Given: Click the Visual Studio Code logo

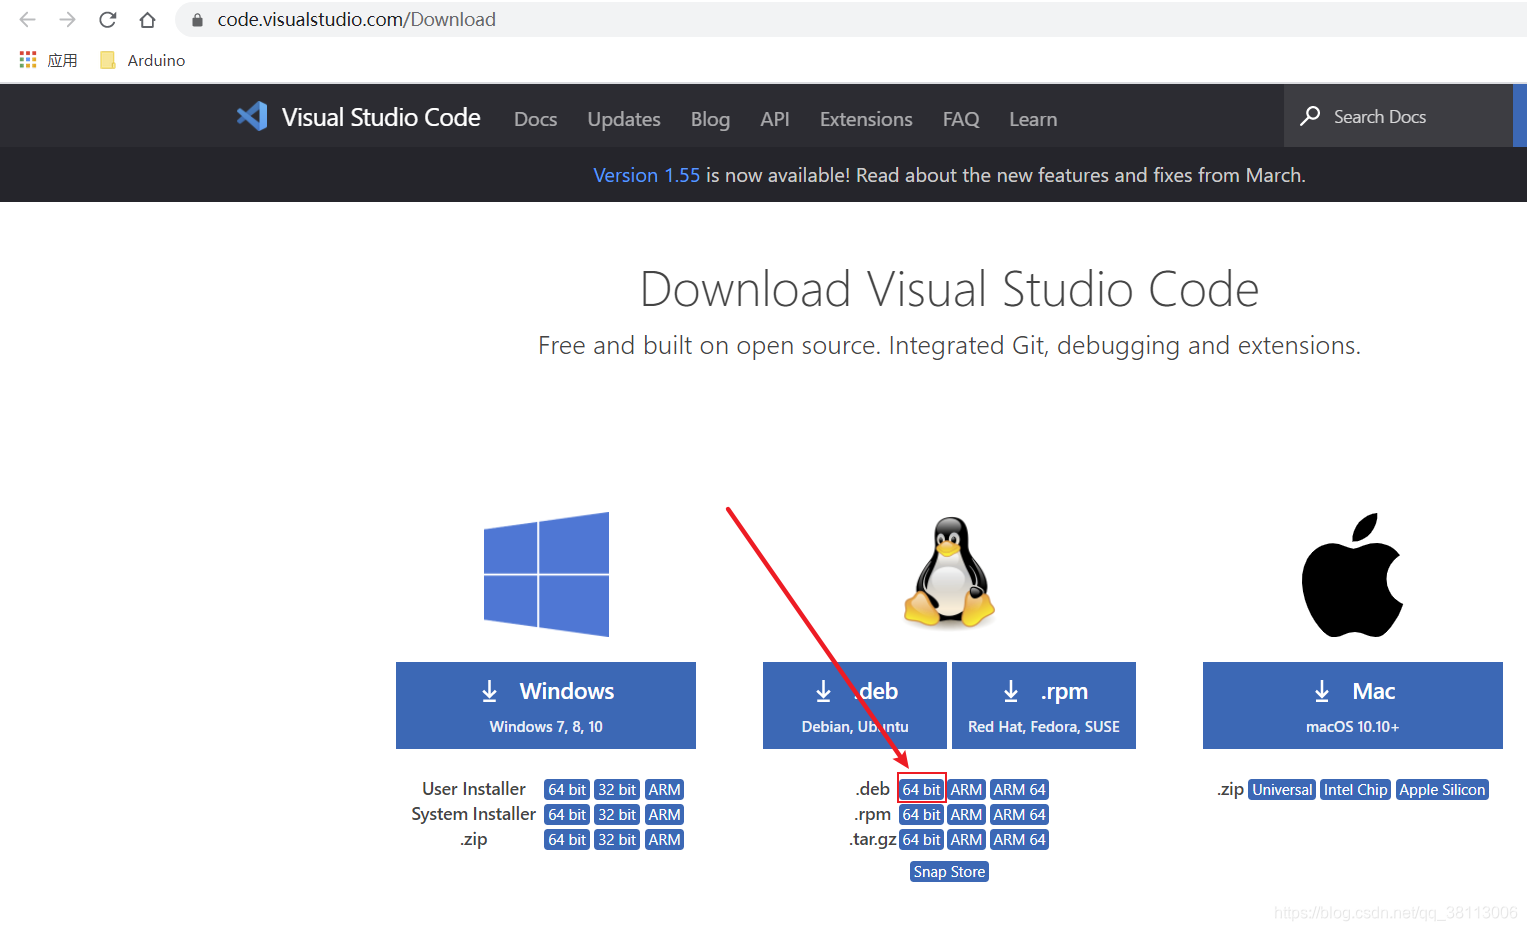Looking at the screenshot, I should (252, 116).
